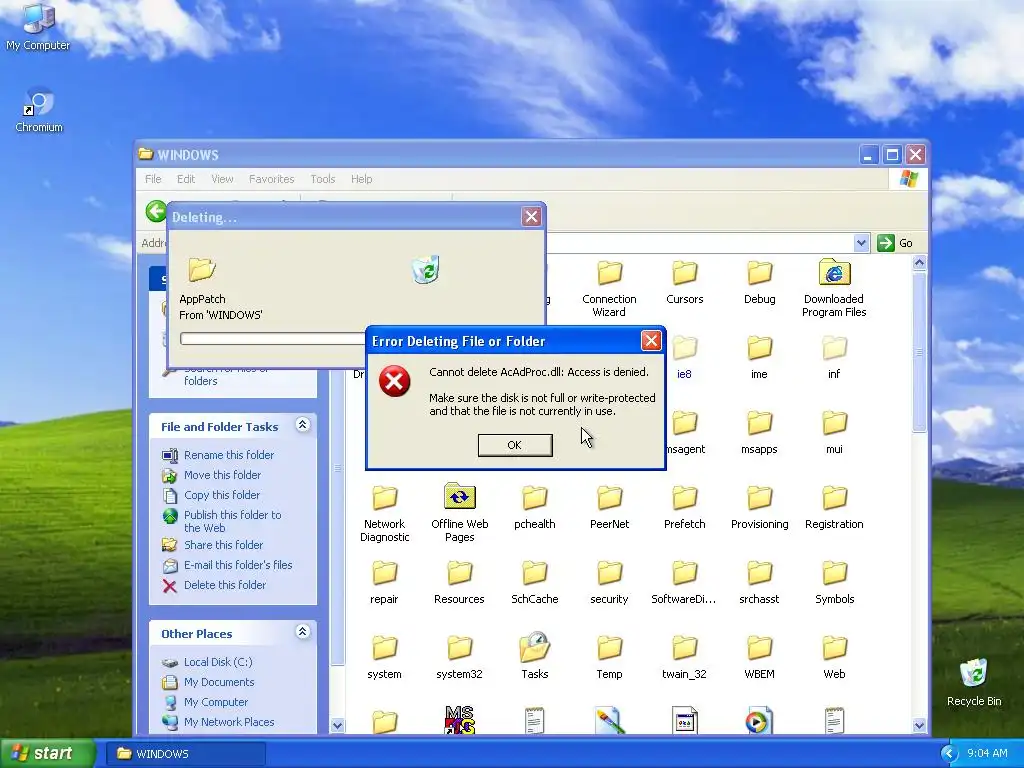Screen dimensions: 1024x768
Task: Click Move this folder
Action: click(212, 475)
